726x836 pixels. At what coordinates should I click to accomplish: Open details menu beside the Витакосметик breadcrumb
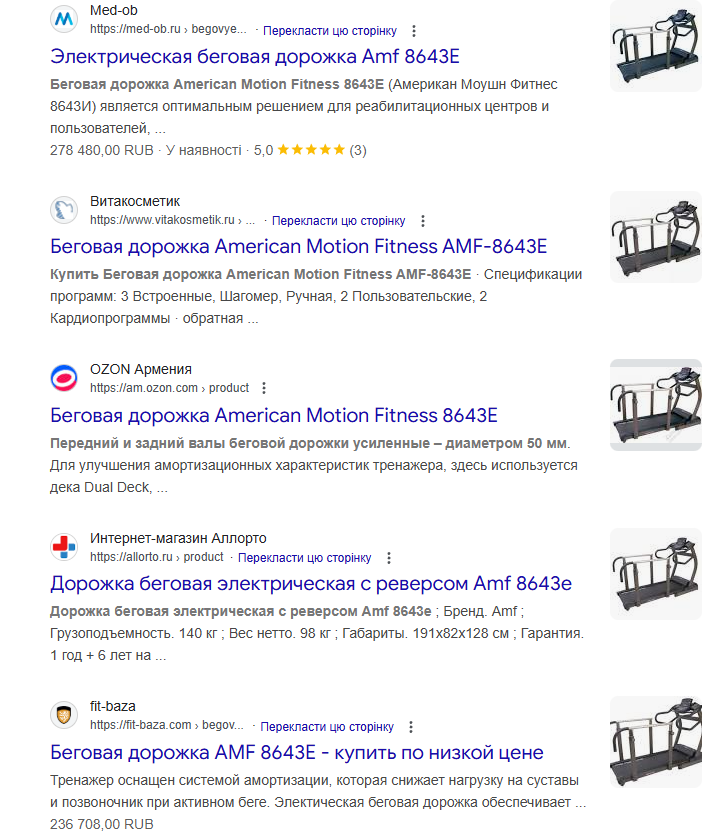point(422,220)
